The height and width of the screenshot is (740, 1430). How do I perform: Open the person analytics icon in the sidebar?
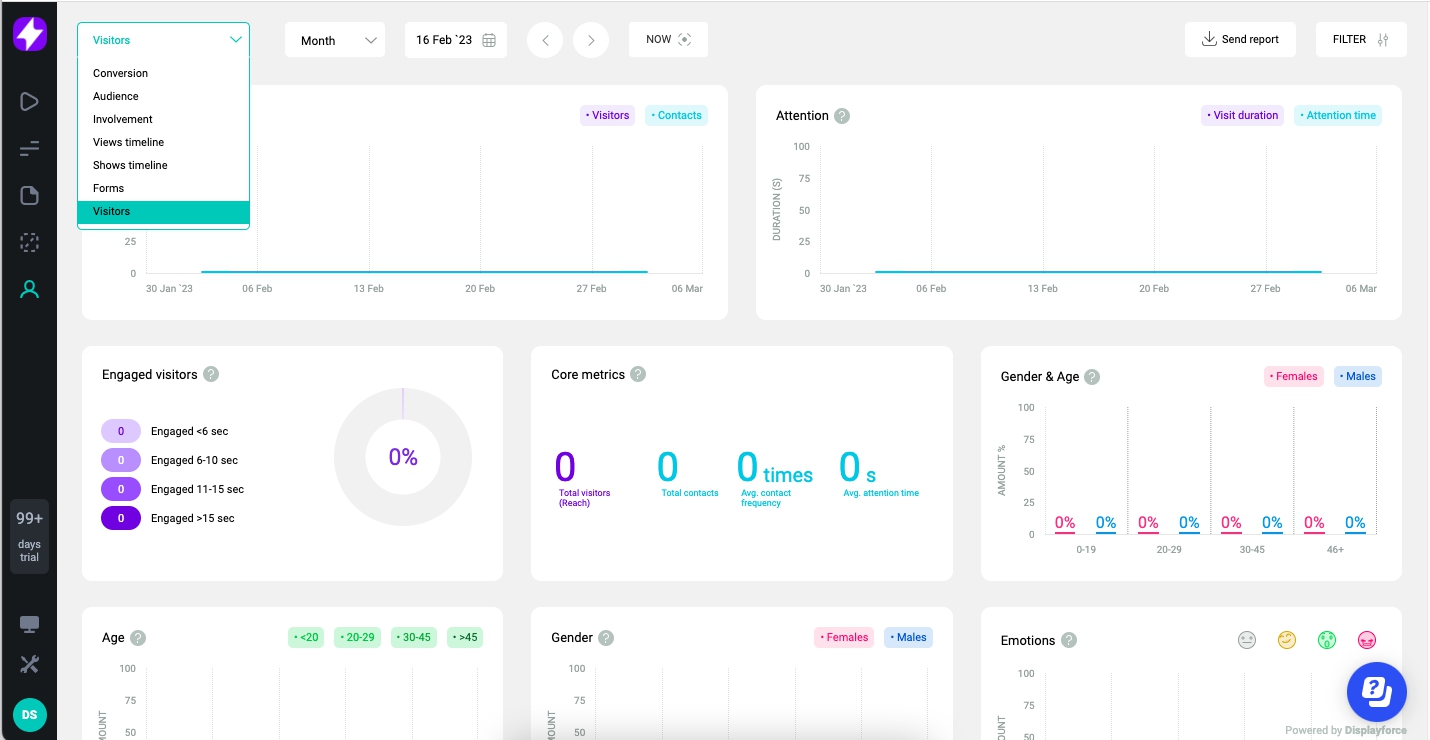[x=29, y=290]
